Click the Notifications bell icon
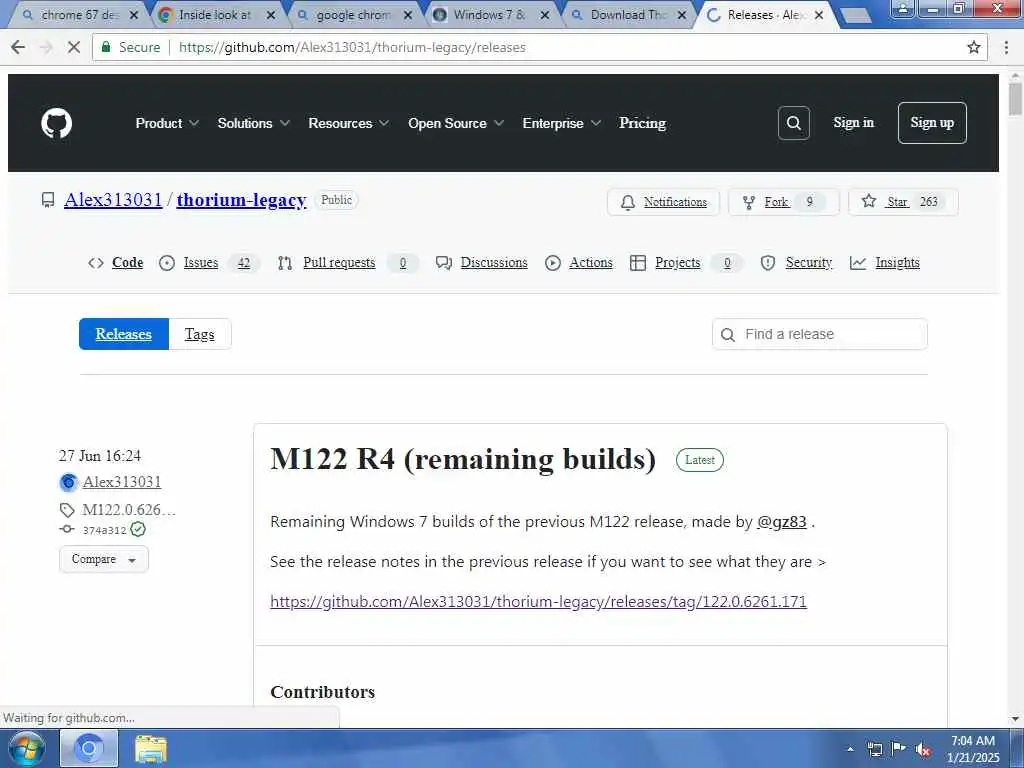Viewport: 1024px width, 768px height. (x=628, y=202)
